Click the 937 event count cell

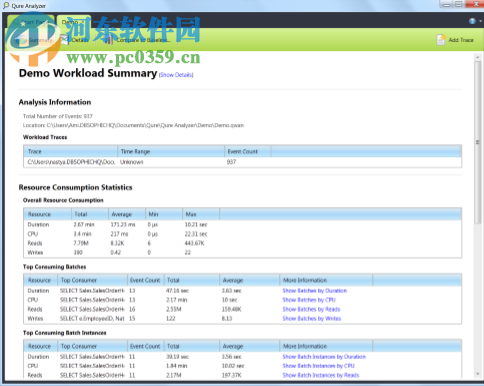click(231, 162)
